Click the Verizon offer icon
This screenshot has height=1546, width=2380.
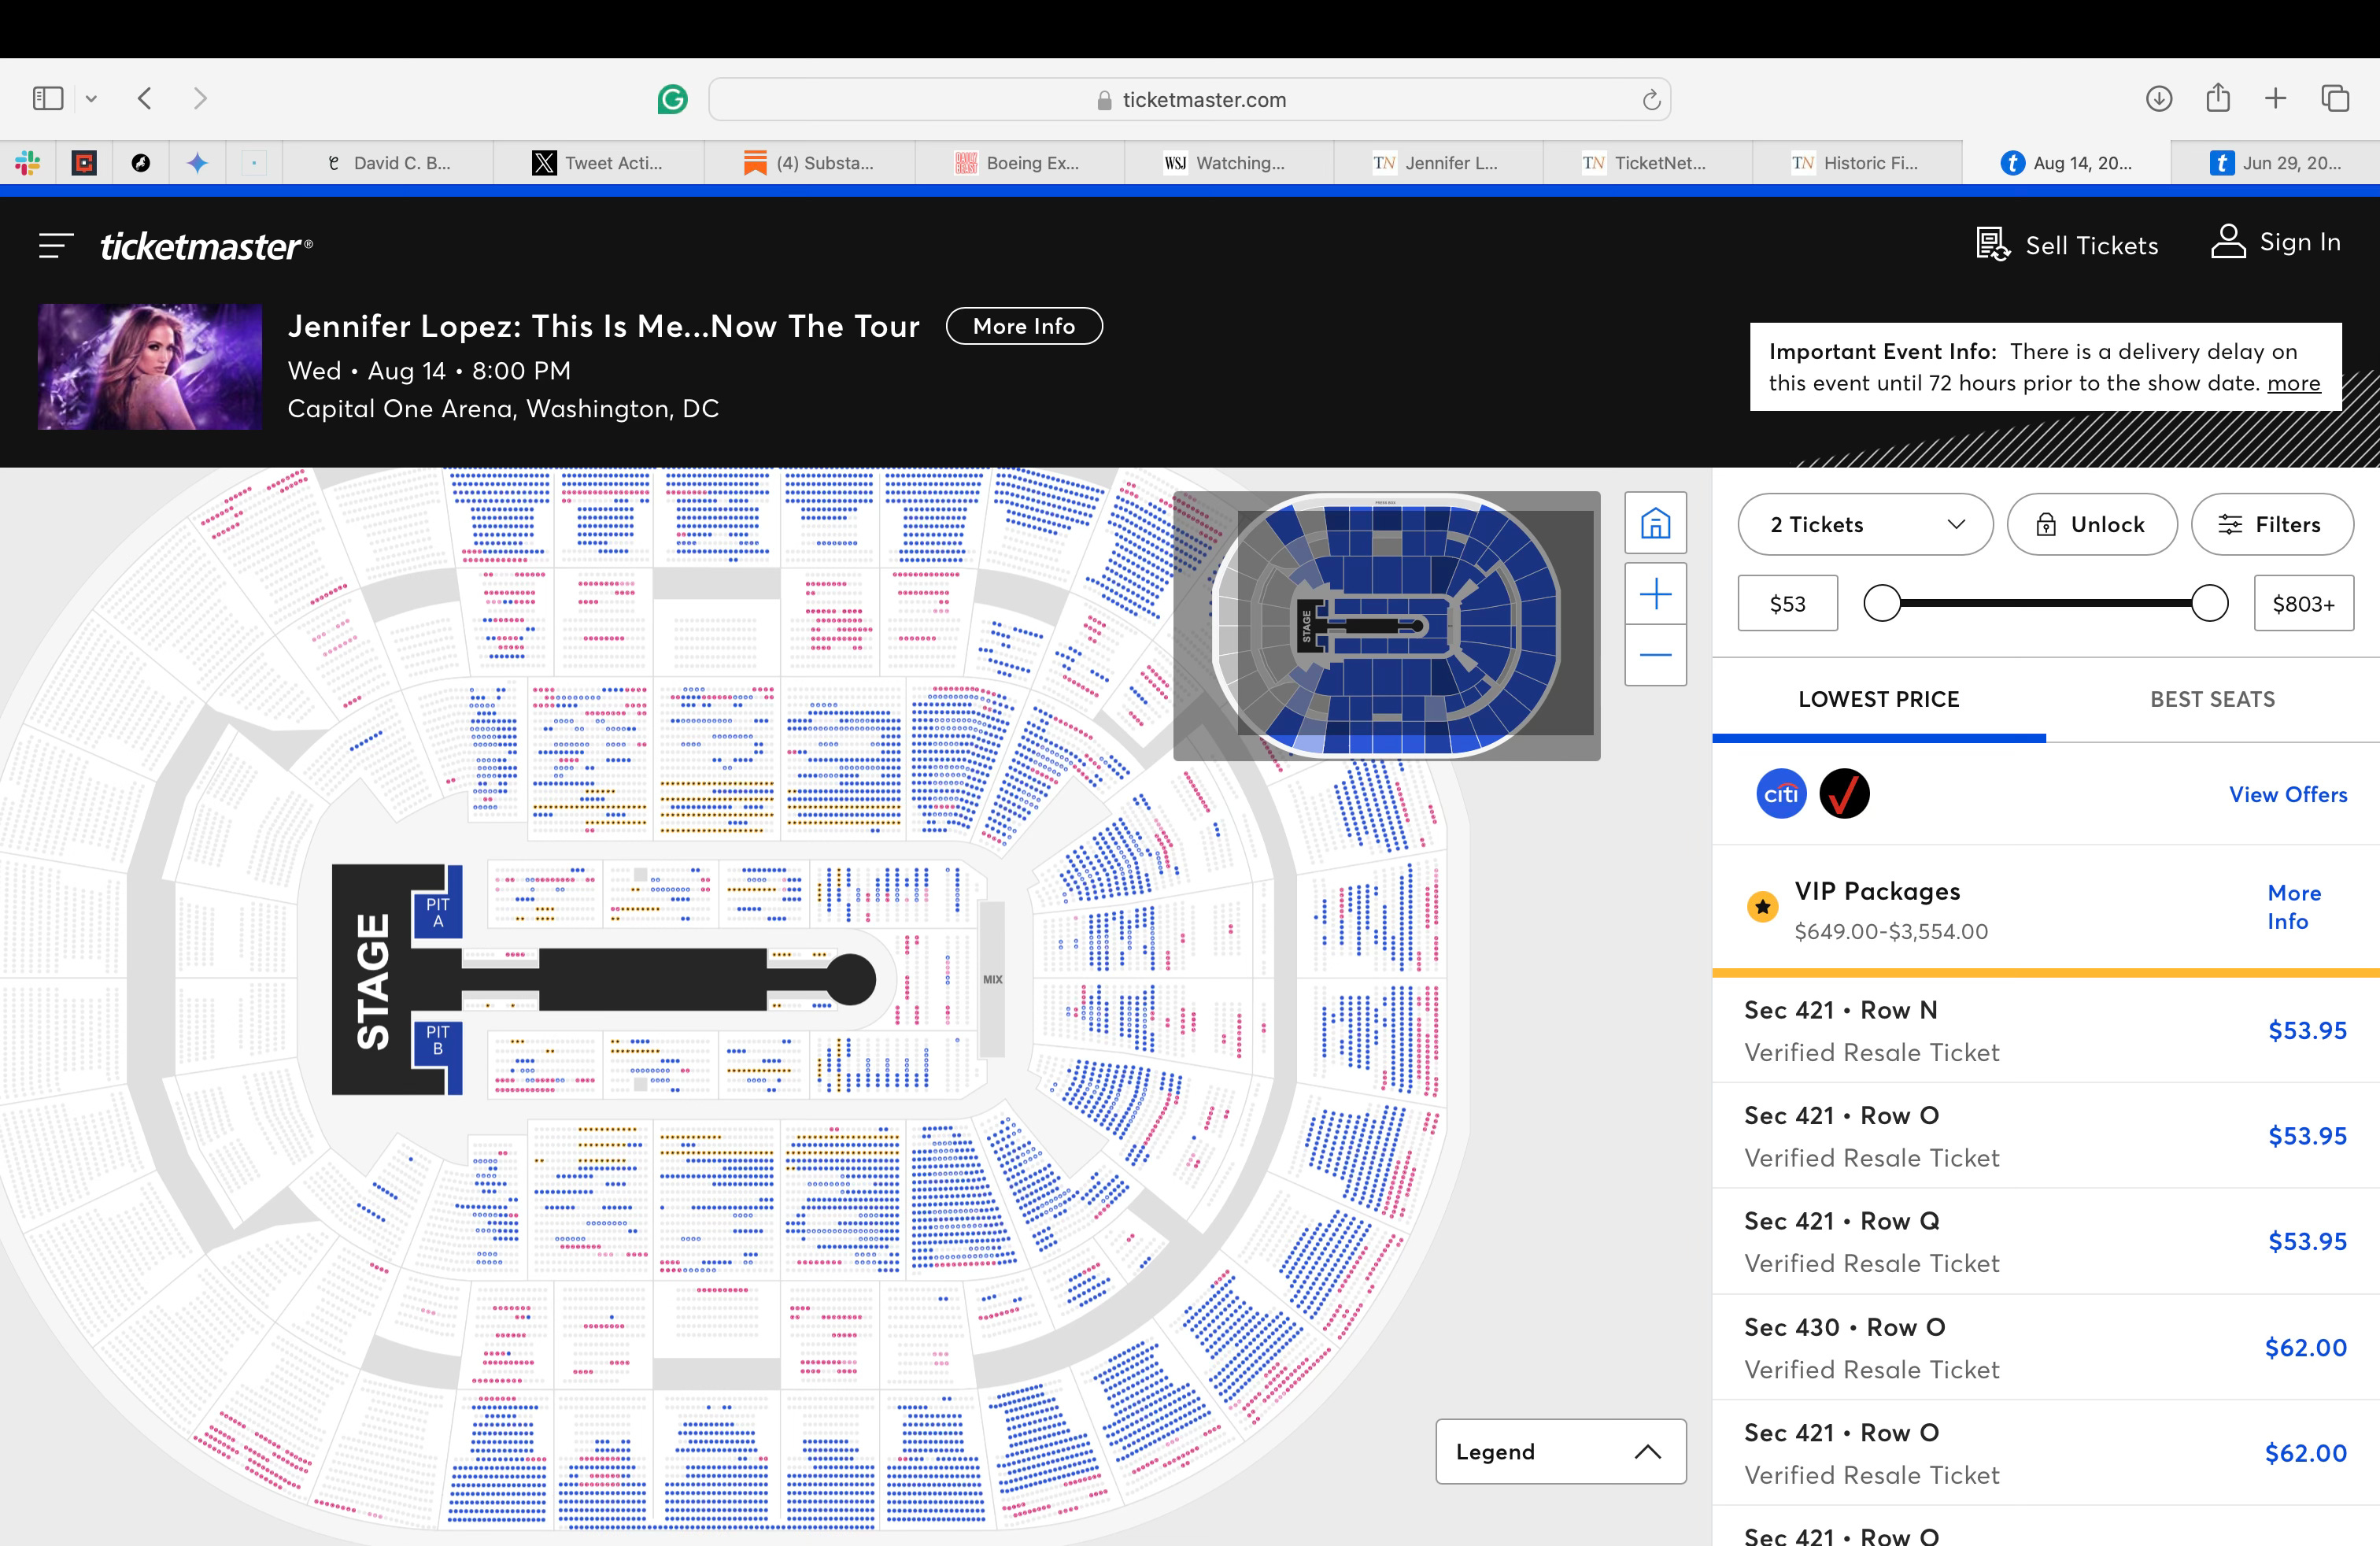point(1844,794)
